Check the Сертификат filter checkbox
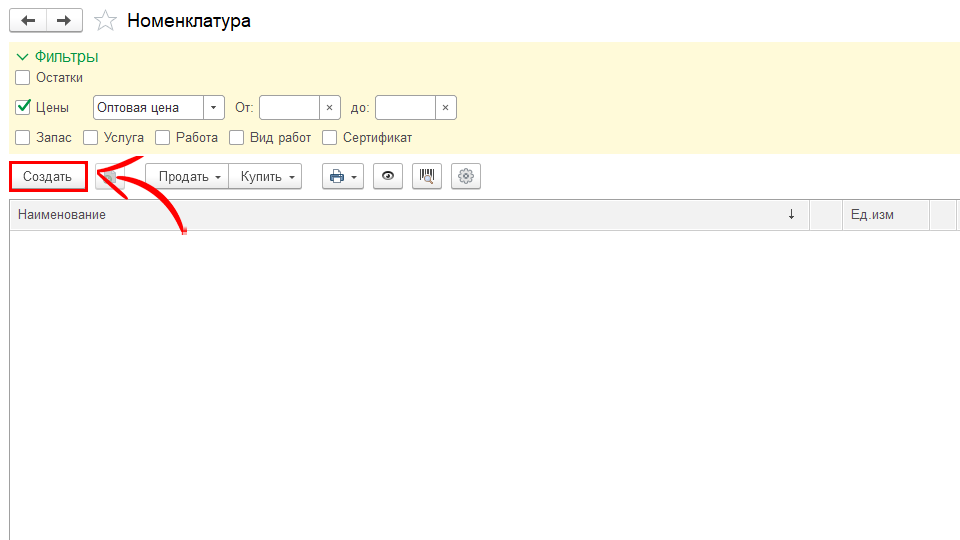This screenshot has height=540, width=960. tap(330, 138)
